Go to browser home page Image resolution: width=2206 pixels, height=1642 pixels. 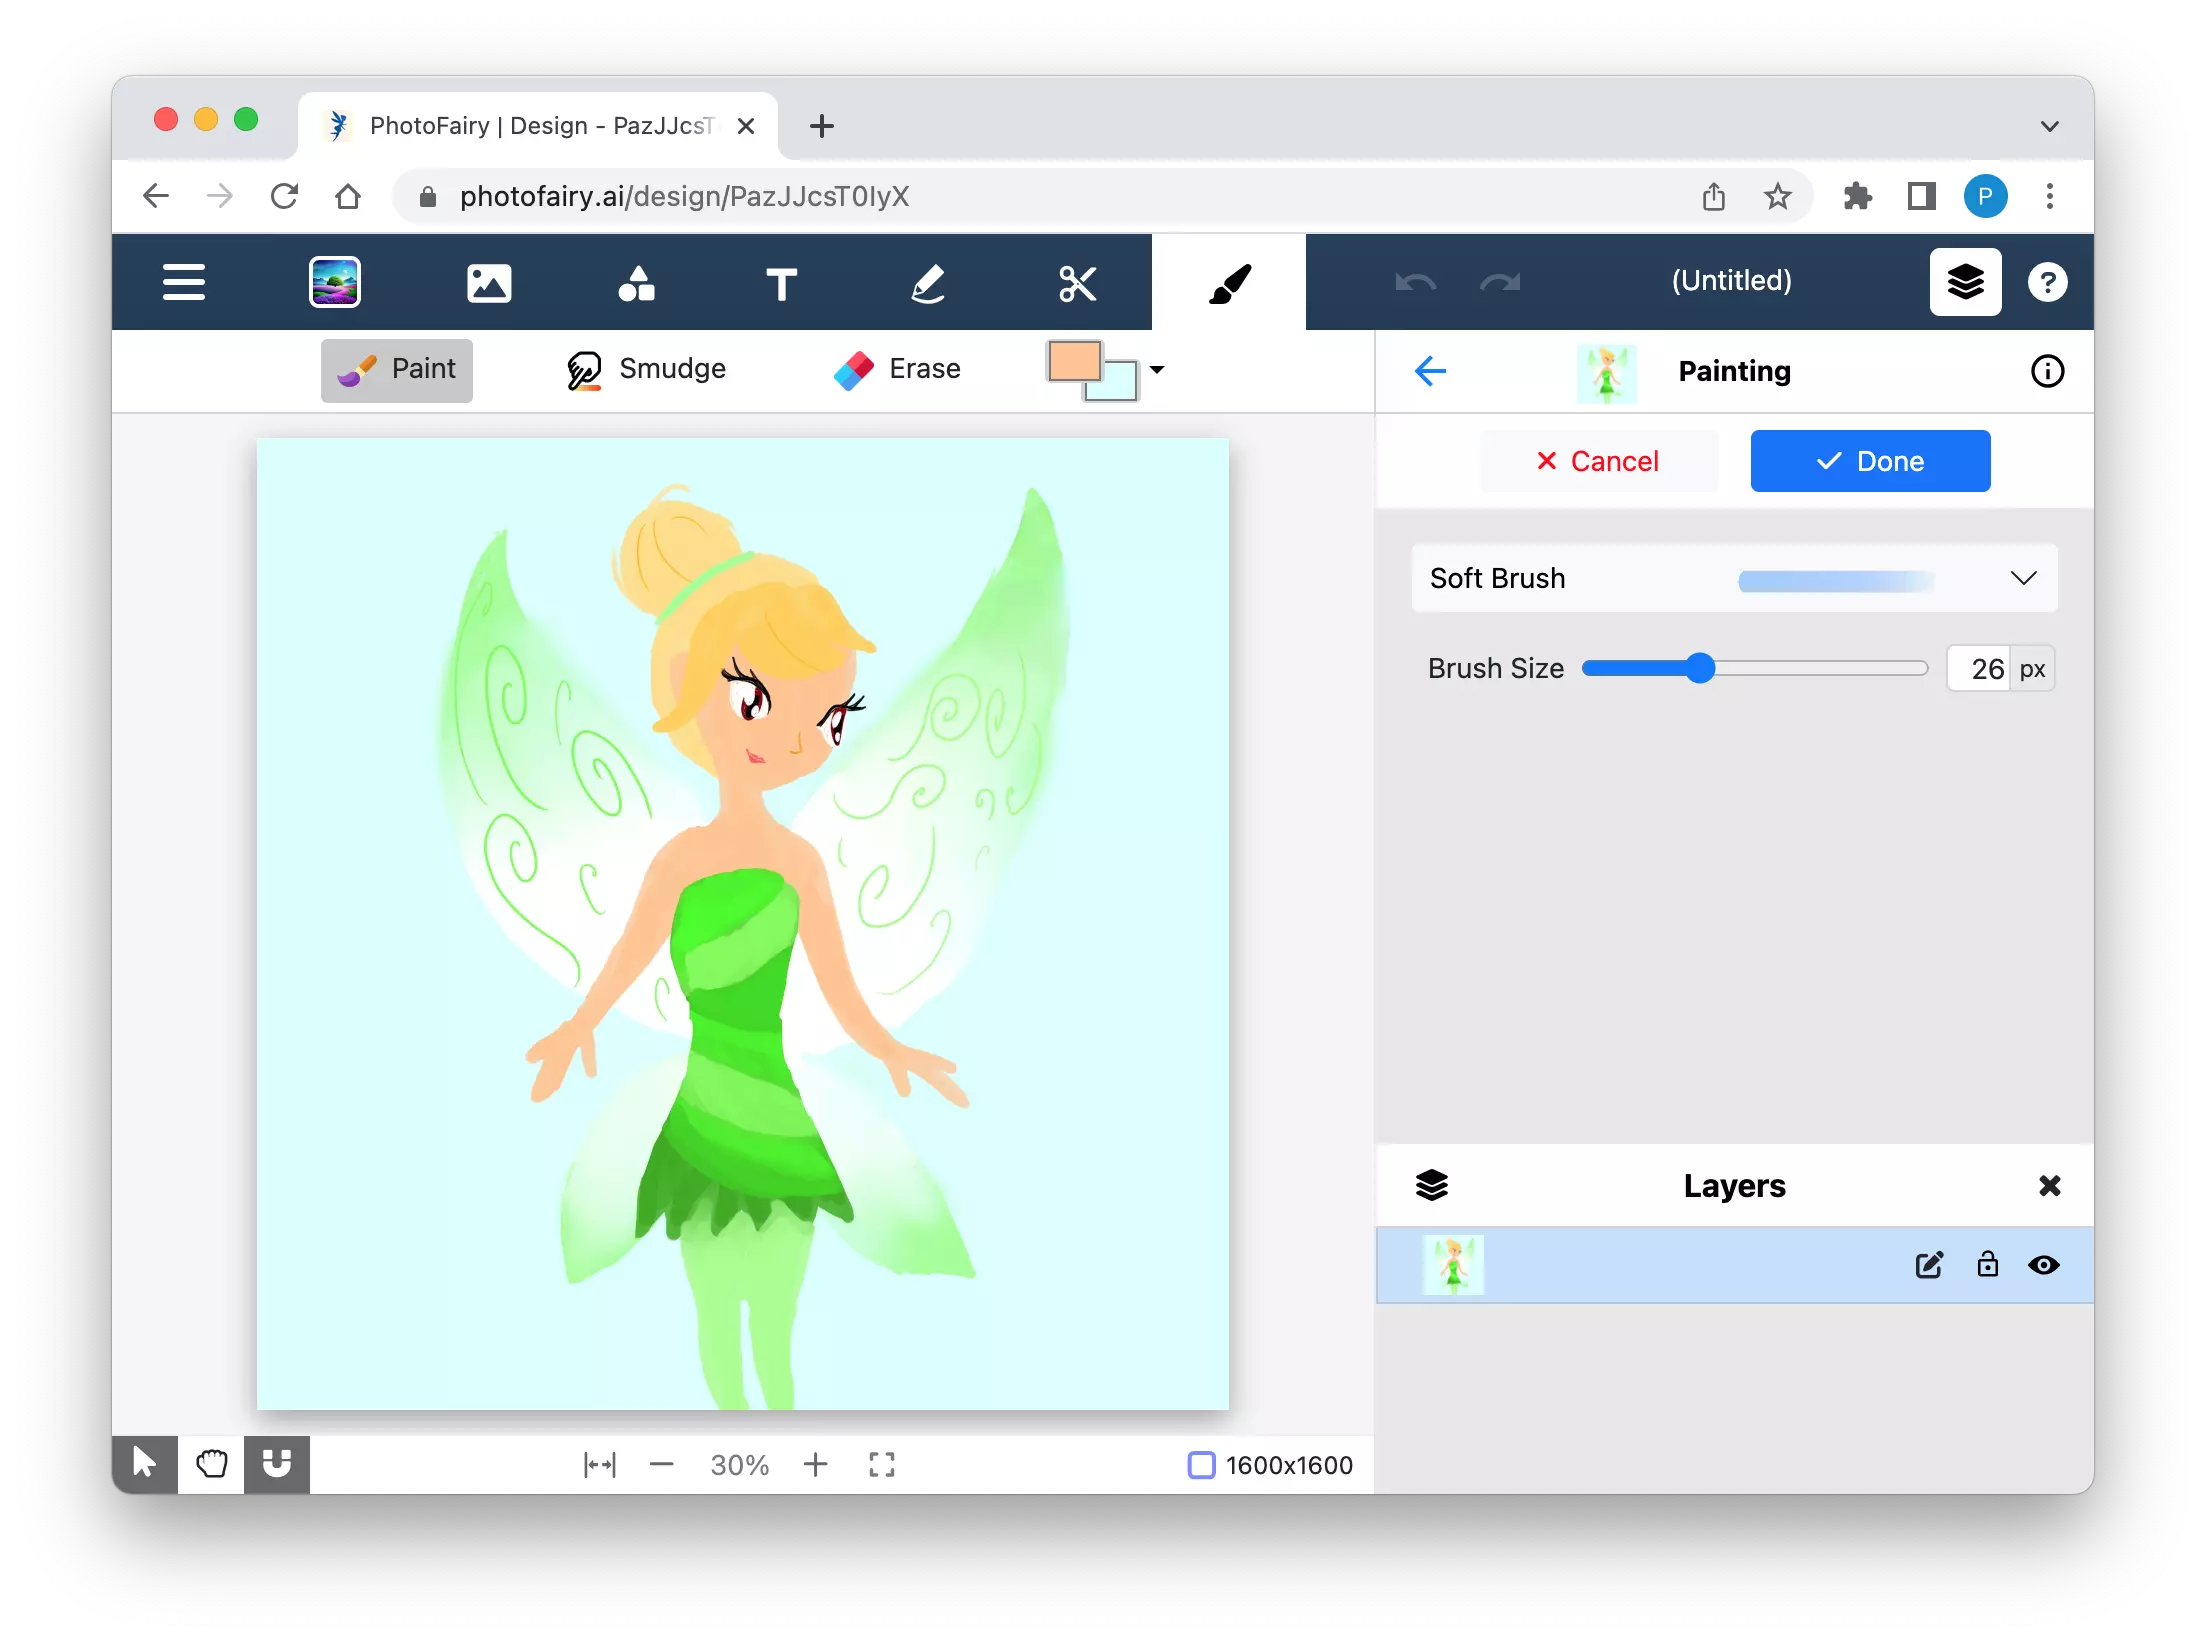[348, 196]
